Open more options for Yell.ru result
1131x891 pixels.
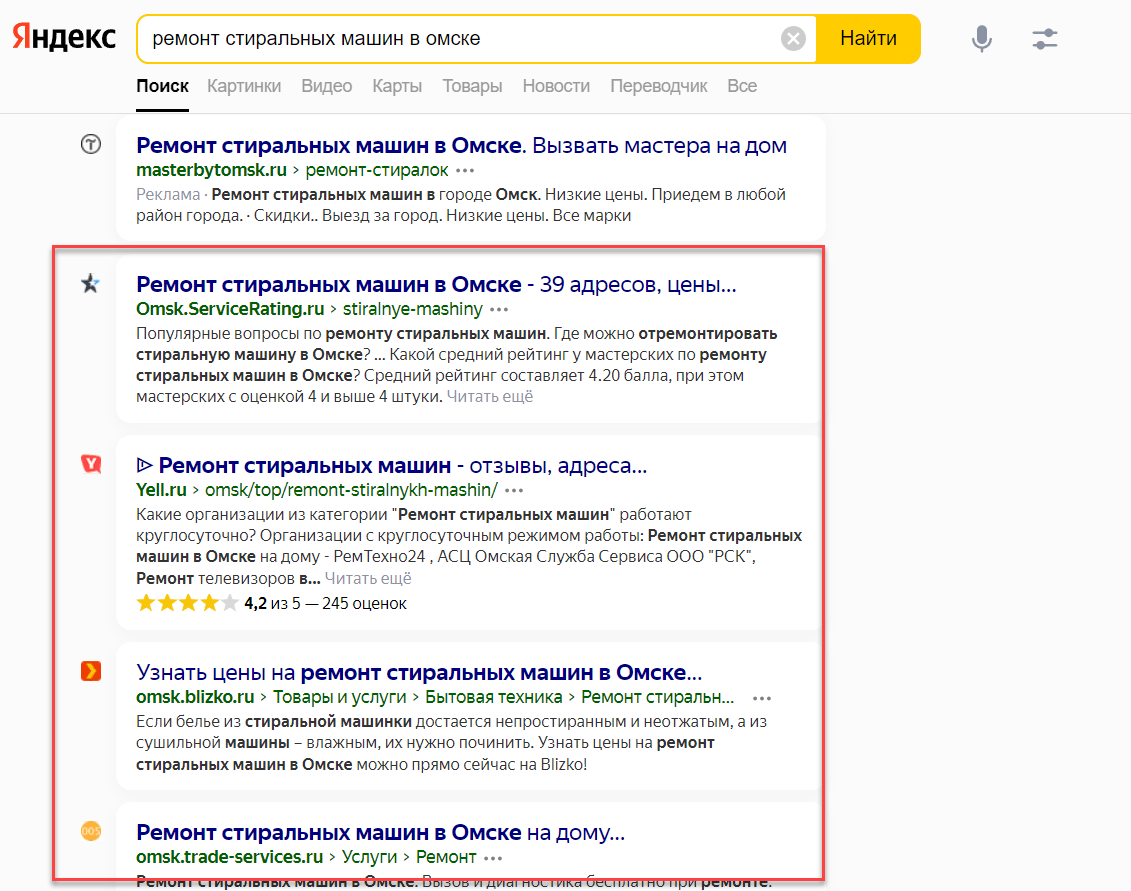[514, 490]
